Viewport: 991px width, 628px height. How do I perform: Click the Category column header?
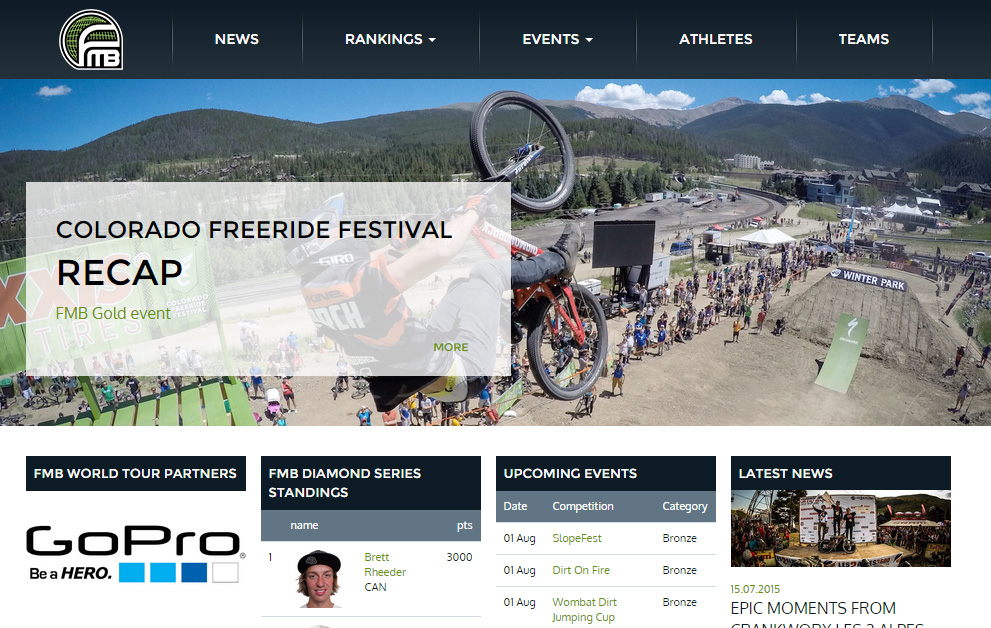(x=684, y=506)
